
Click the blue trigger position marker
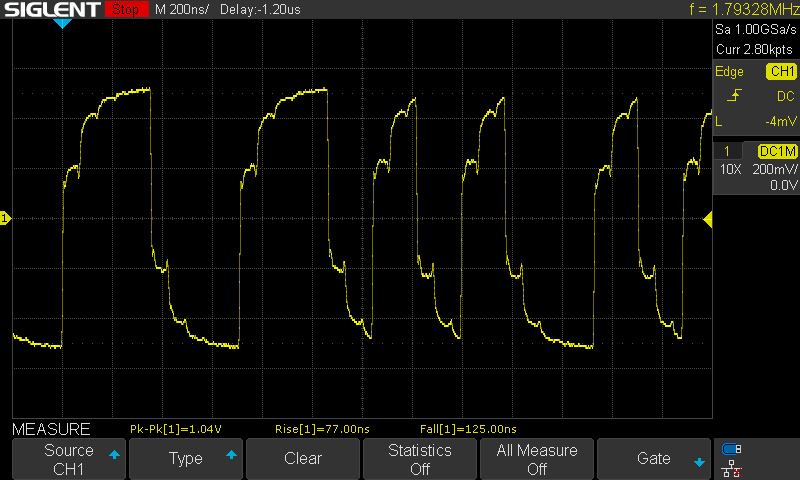(x=62, y=23)
